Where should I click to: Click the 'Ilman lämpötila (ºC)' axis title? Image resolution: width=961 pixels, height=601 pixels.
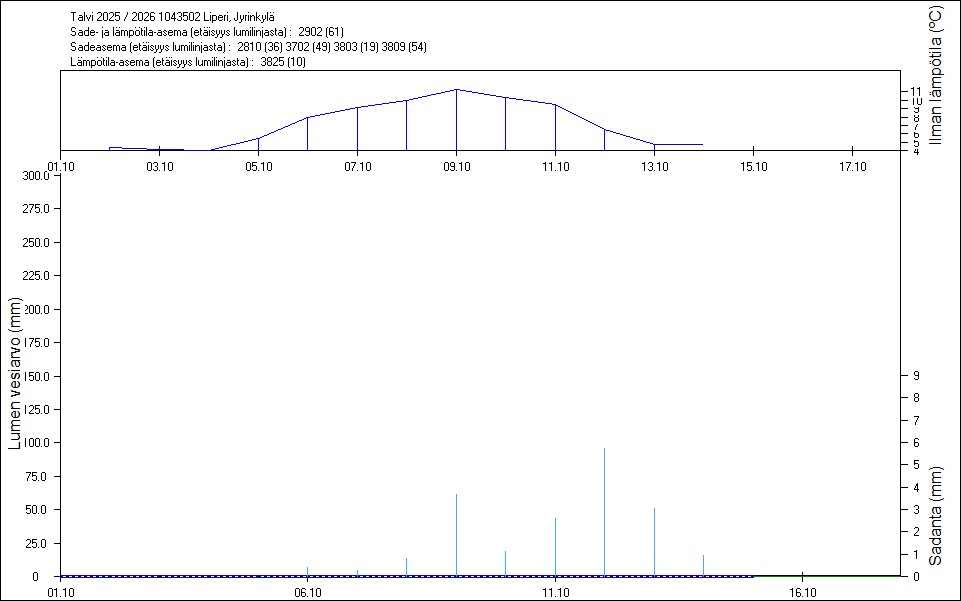tap(935, 76)
